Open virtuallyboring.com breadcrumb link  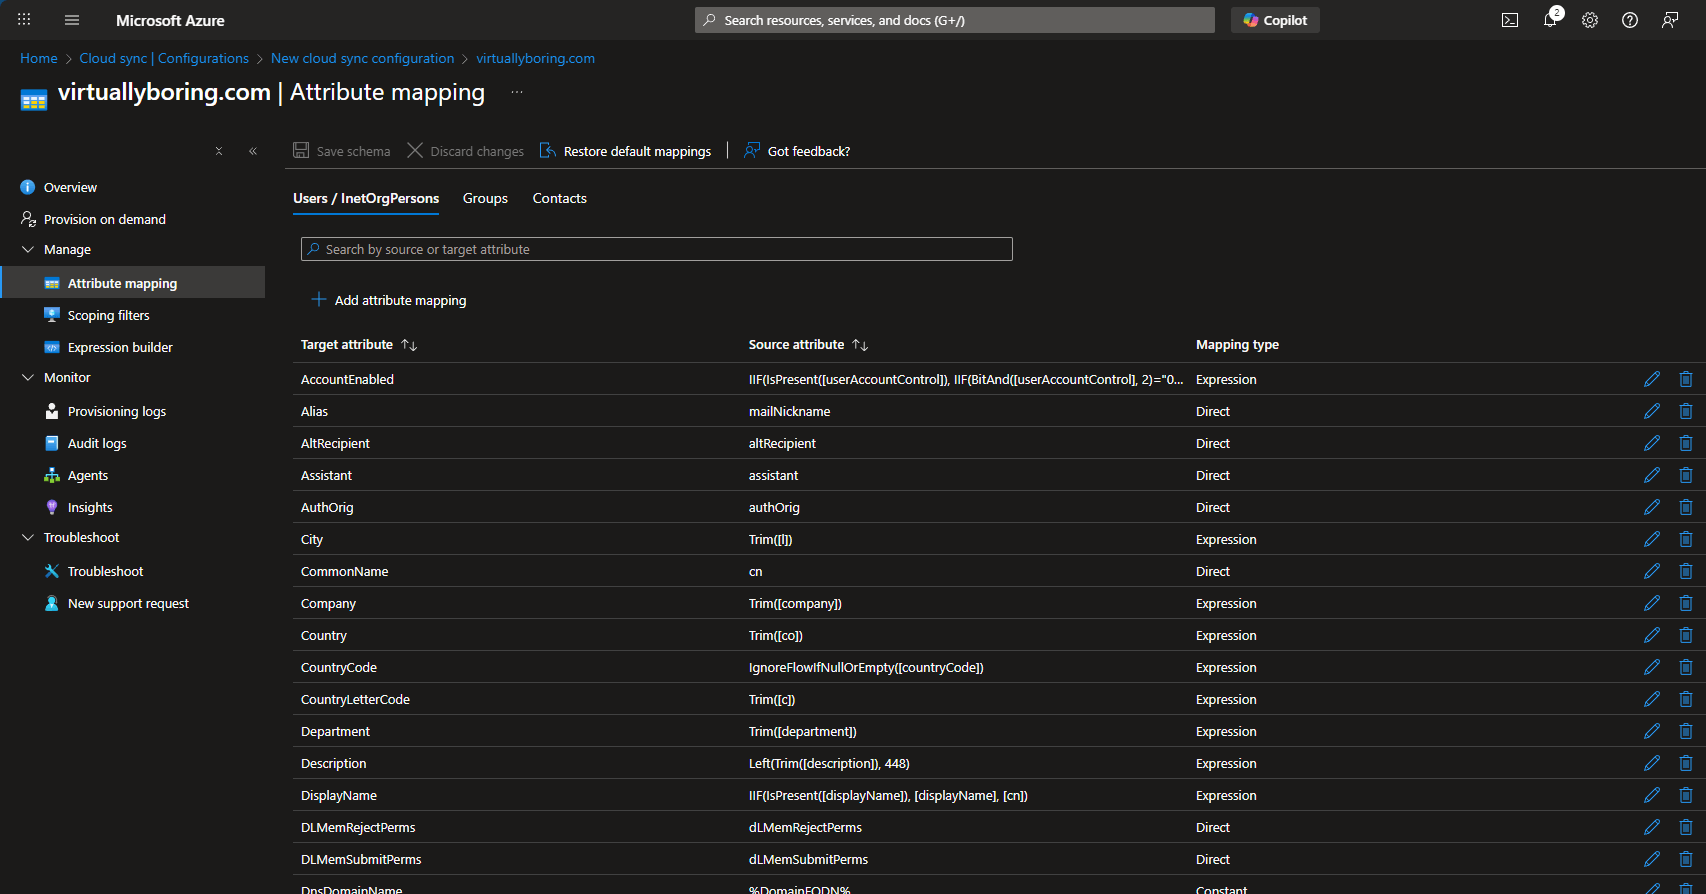tap(535, 58)
